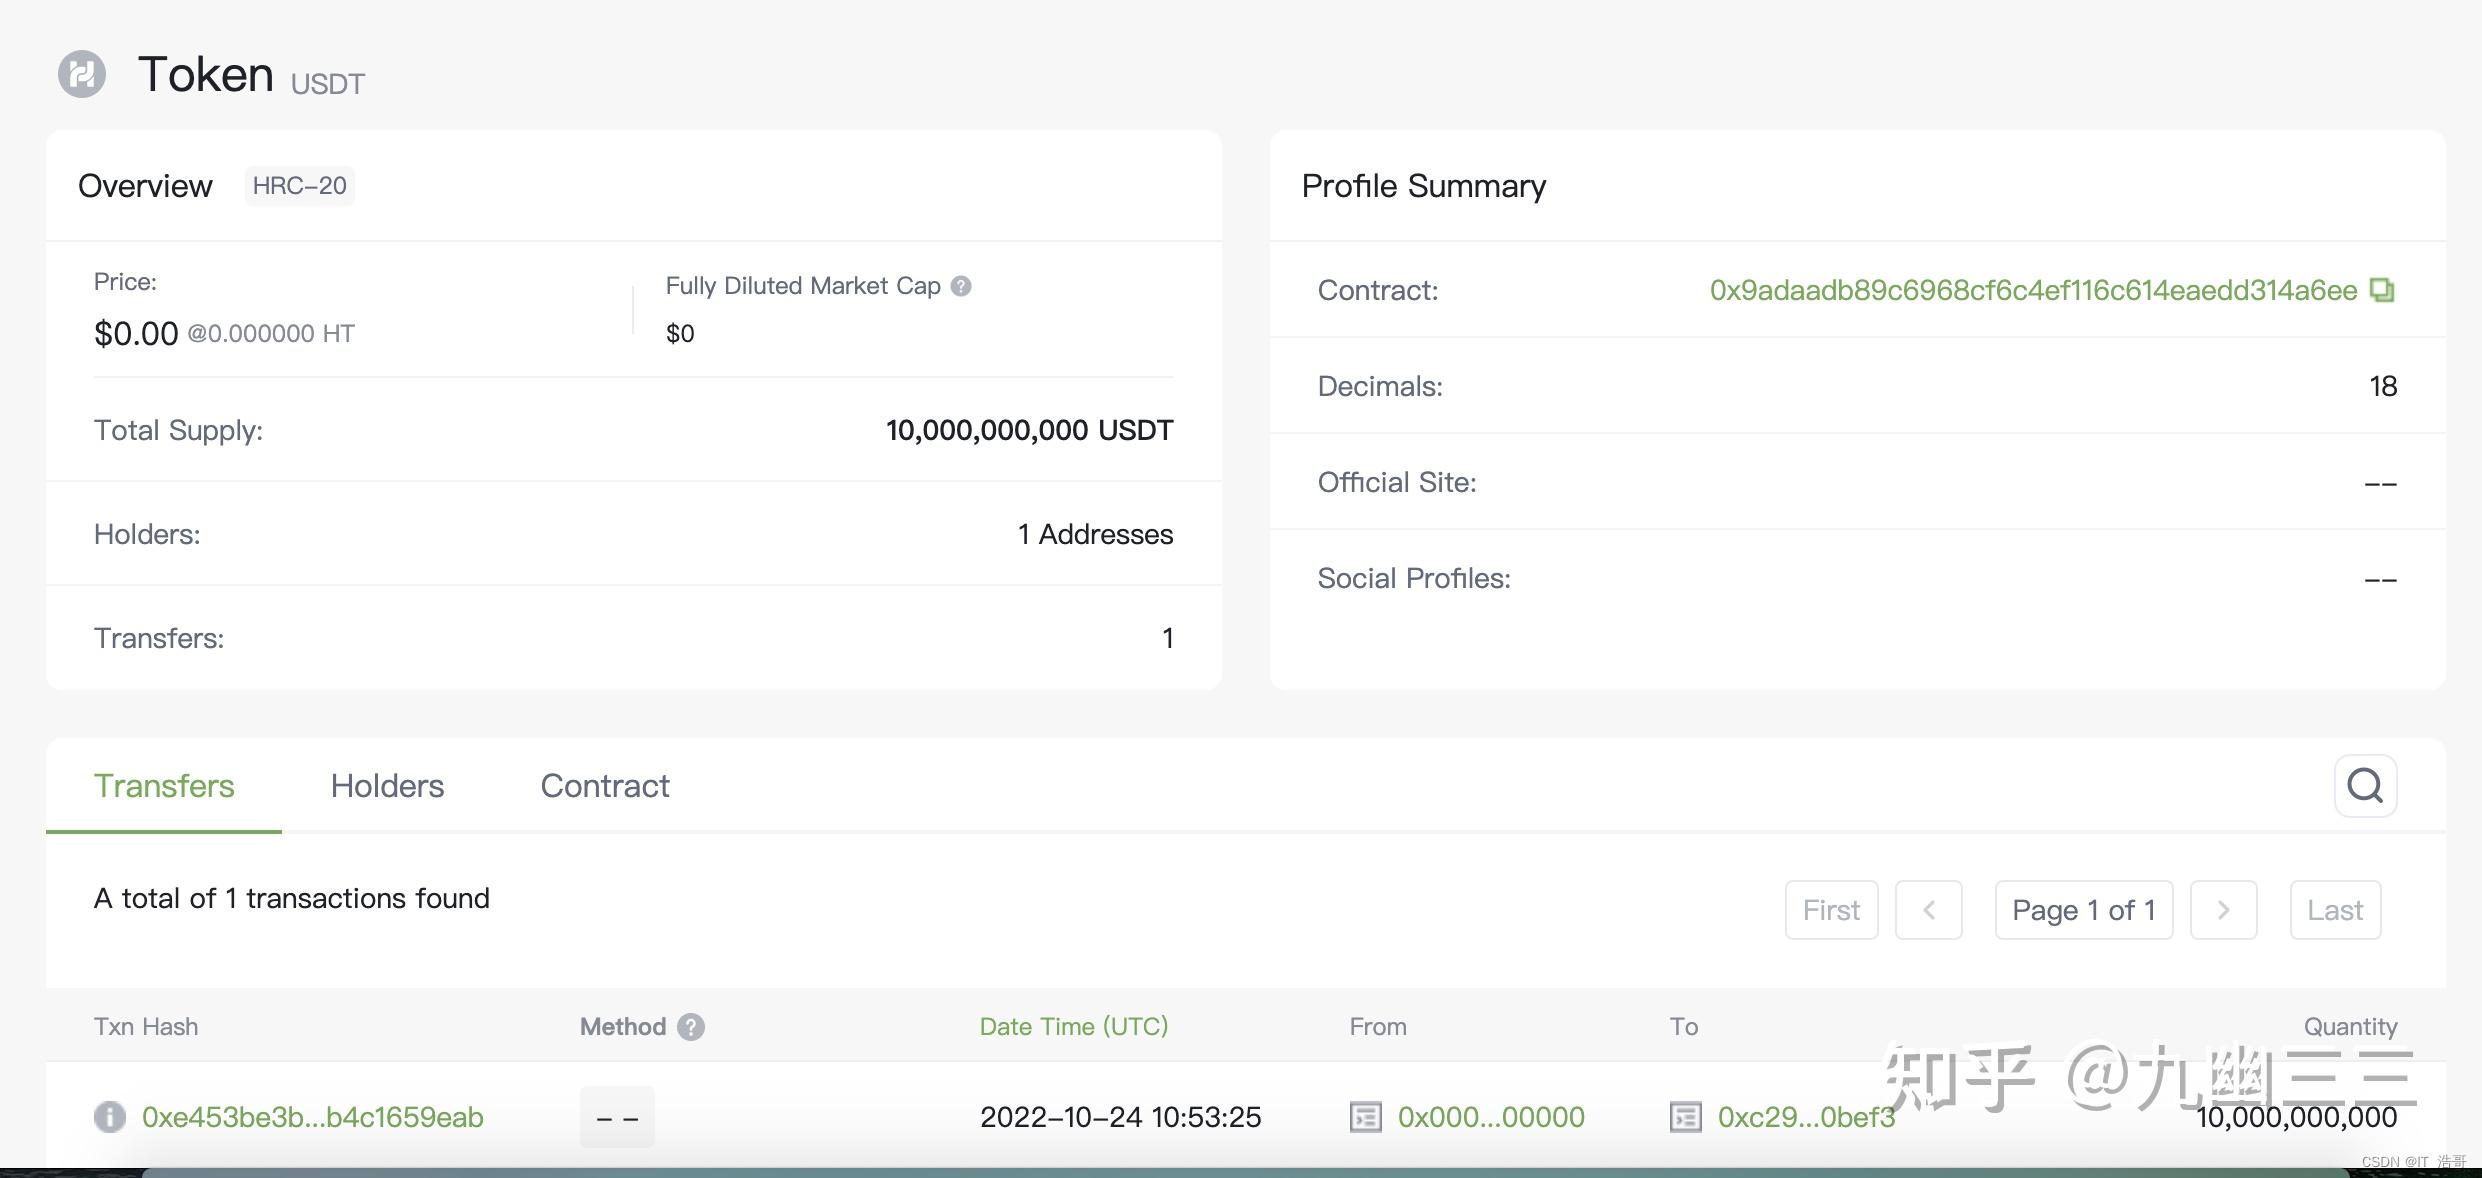Click the Method column help icon
The image size is (2482, 1178).
click(x=691, y=1027)
